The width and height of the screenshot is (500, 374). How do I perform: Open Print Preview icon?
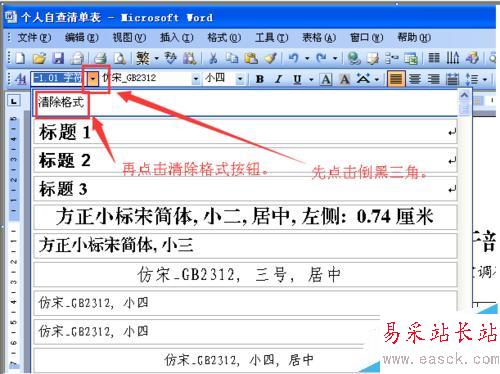(120, 58)
